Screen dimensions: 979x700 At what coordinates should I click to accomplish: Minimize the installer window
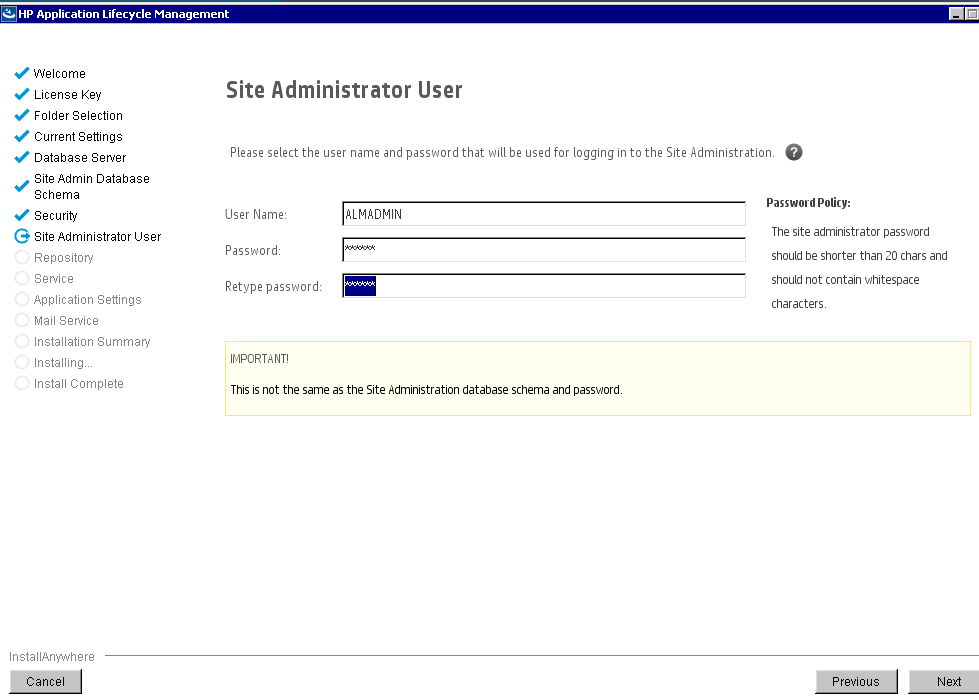pyautogui.click(x=956, y=14)
